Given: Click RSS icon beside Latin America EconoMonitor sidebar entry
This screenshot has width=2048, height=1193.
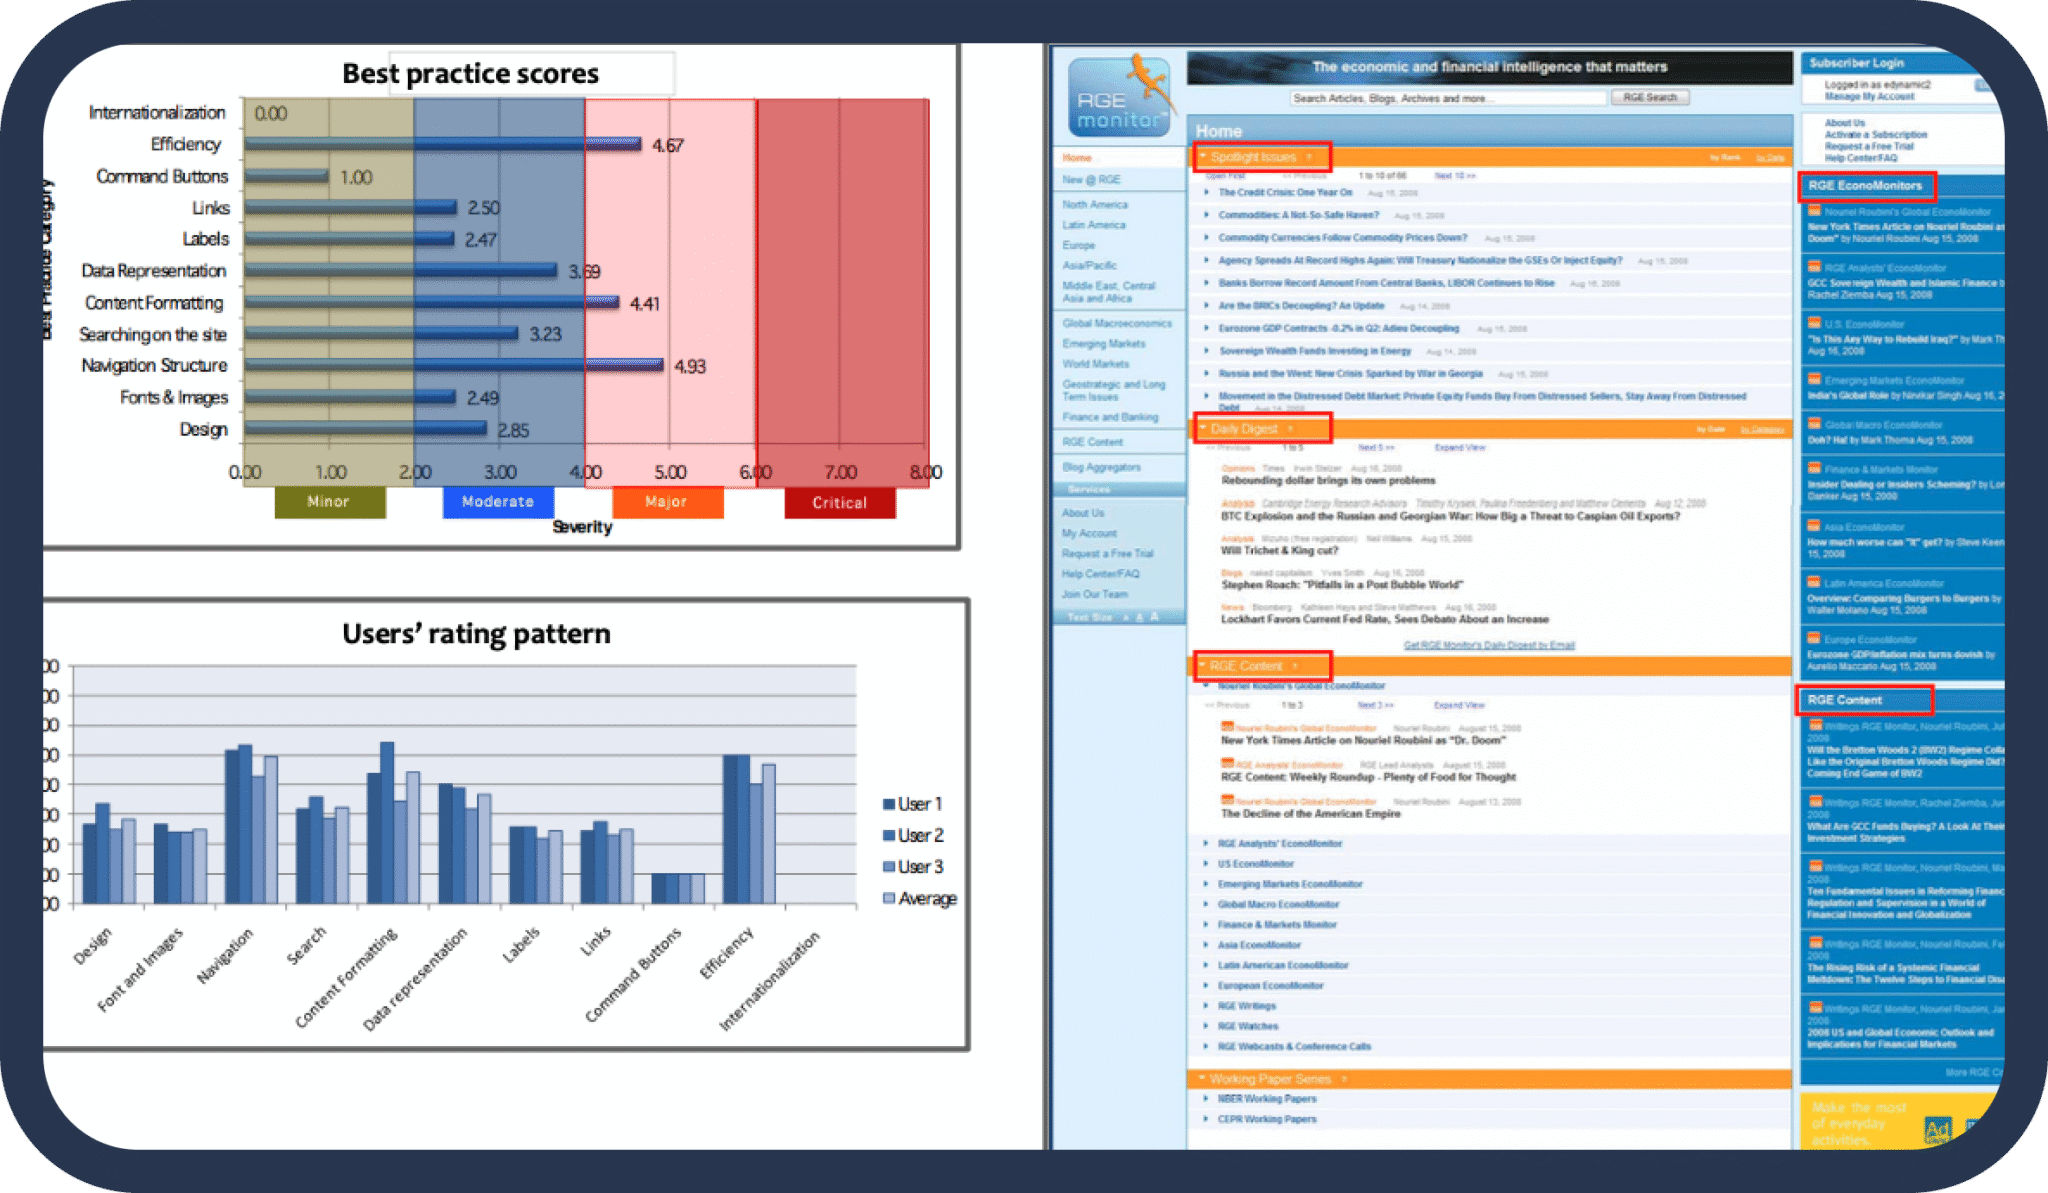Looking at the screenshot, I should coord(1814,582).
